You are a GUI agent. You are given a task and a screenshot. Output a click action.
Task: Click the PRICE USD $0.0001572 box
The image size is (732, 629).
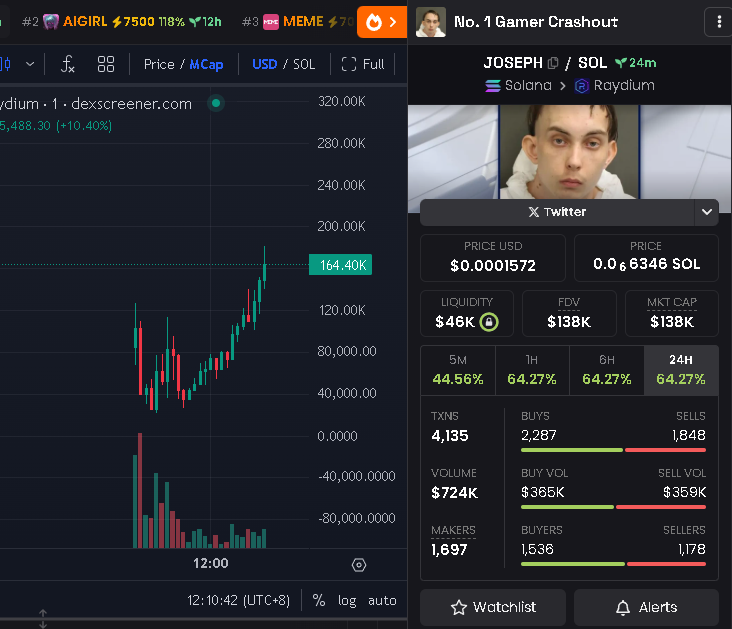[493, 258]
